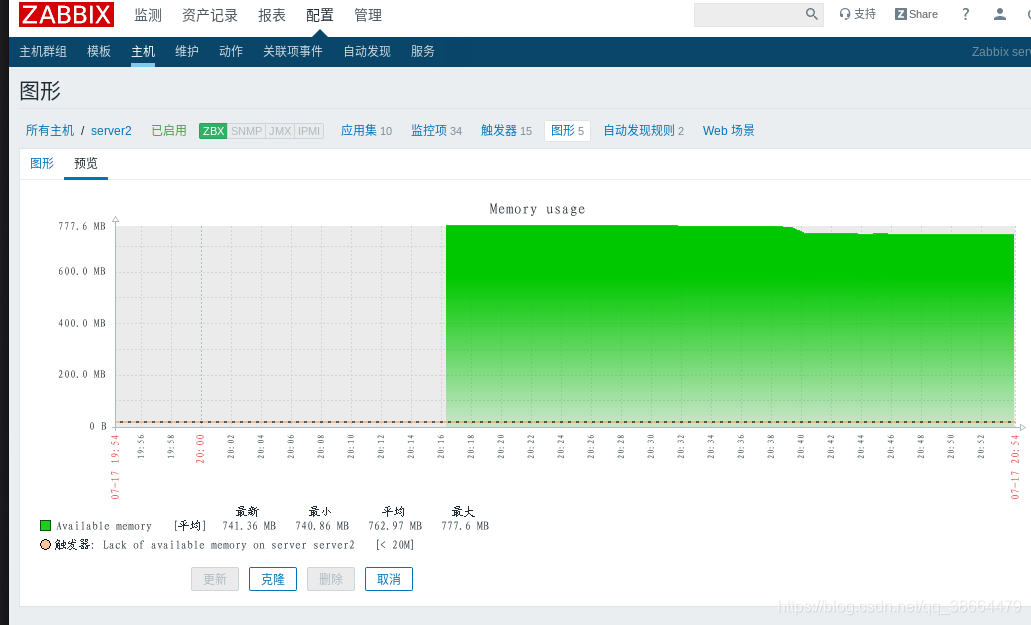This screenshot has height=625, width=1031.
Task: Open the 管理 main menu
Action: pyautogui.click(x=368, y=15)
